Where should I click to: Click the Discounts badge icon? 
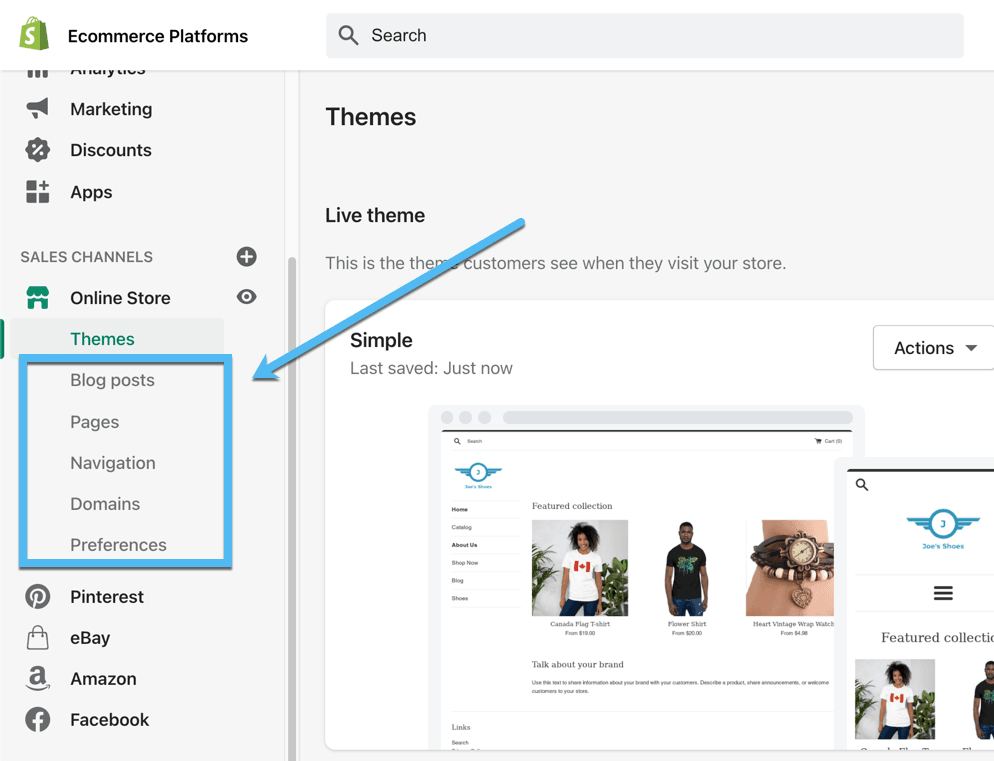37,150
